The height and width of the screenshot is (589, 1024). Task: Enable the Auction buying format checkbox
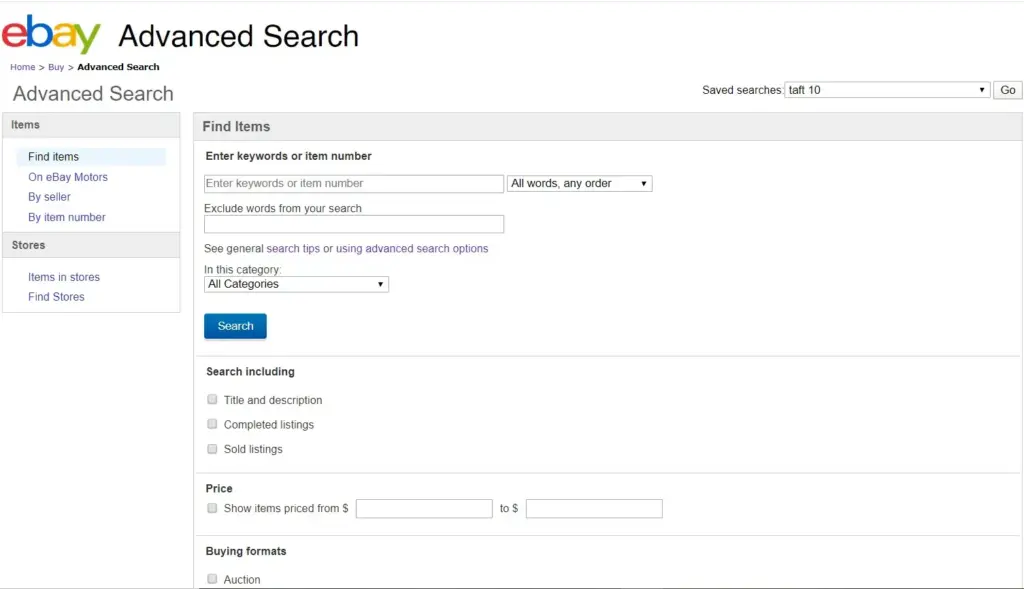212,579
